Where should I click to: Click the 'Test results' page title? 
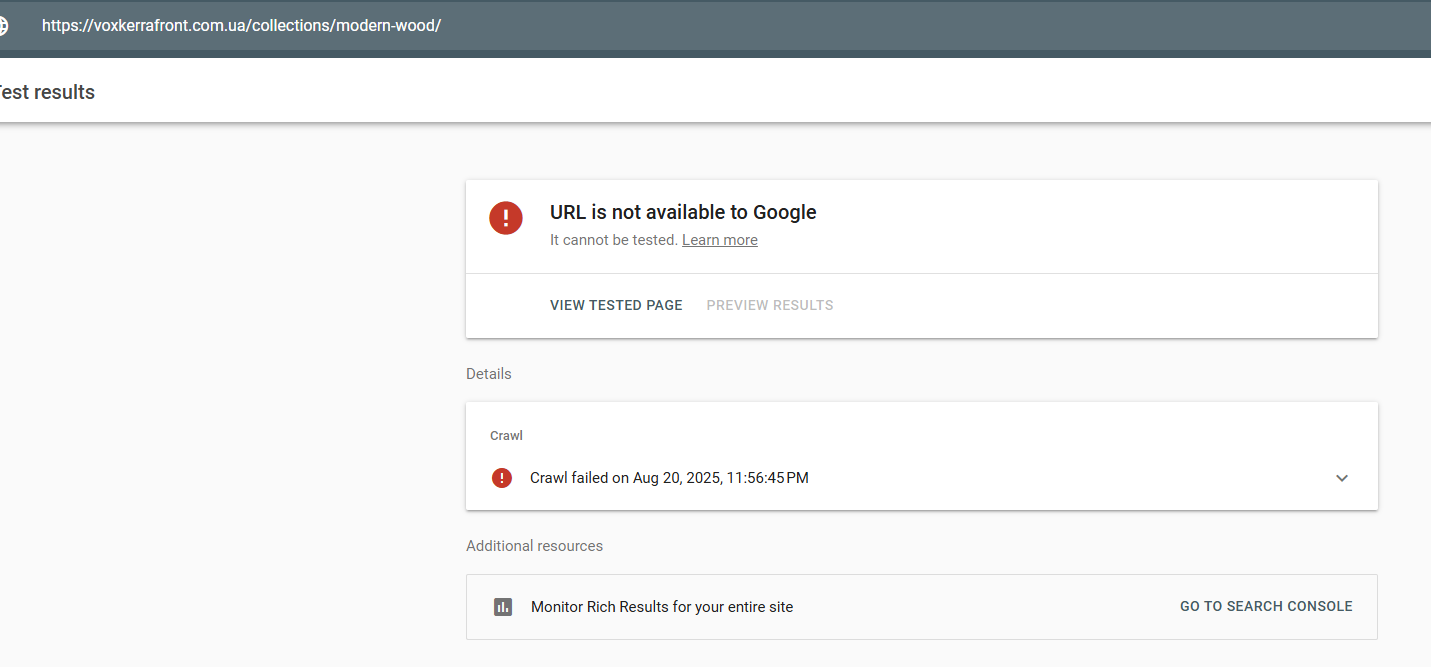46,92
